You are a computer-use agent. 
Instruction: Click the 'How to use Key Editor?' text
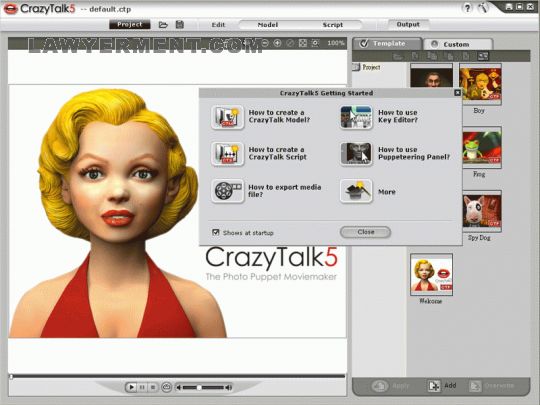click(x=398, y=116)
